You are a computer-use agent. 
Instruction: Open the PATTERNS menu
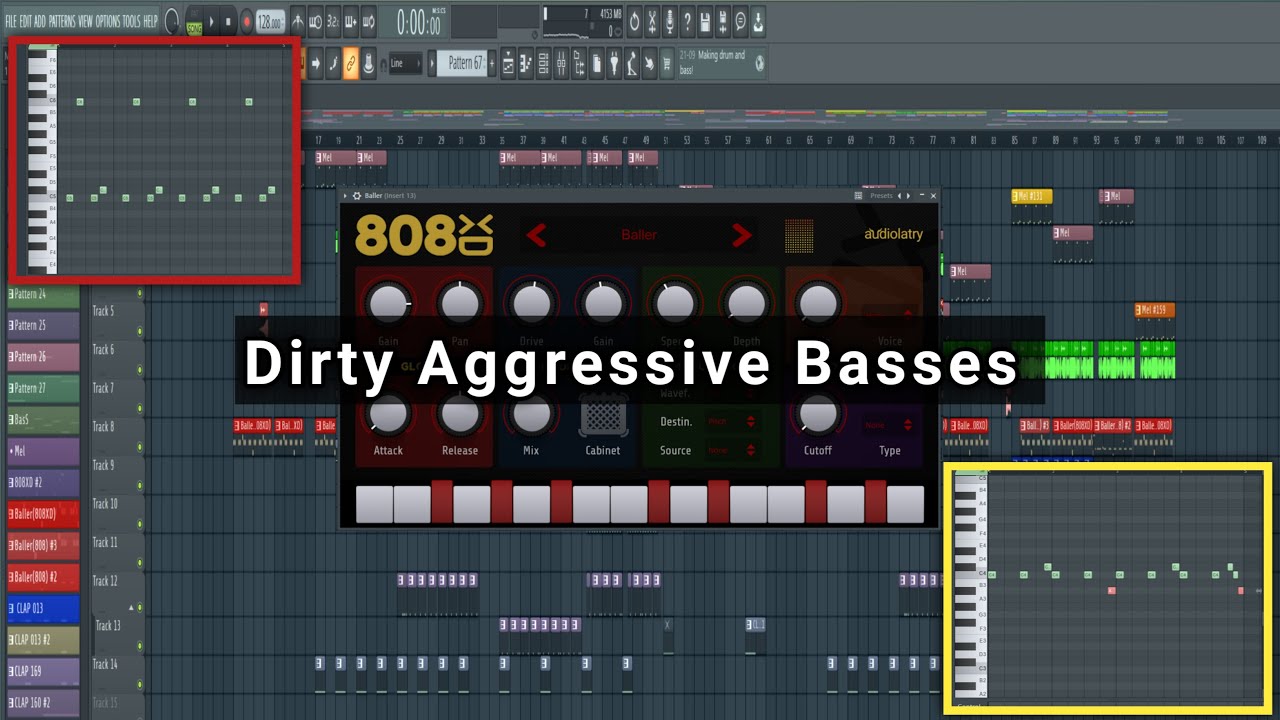[61, 21]
